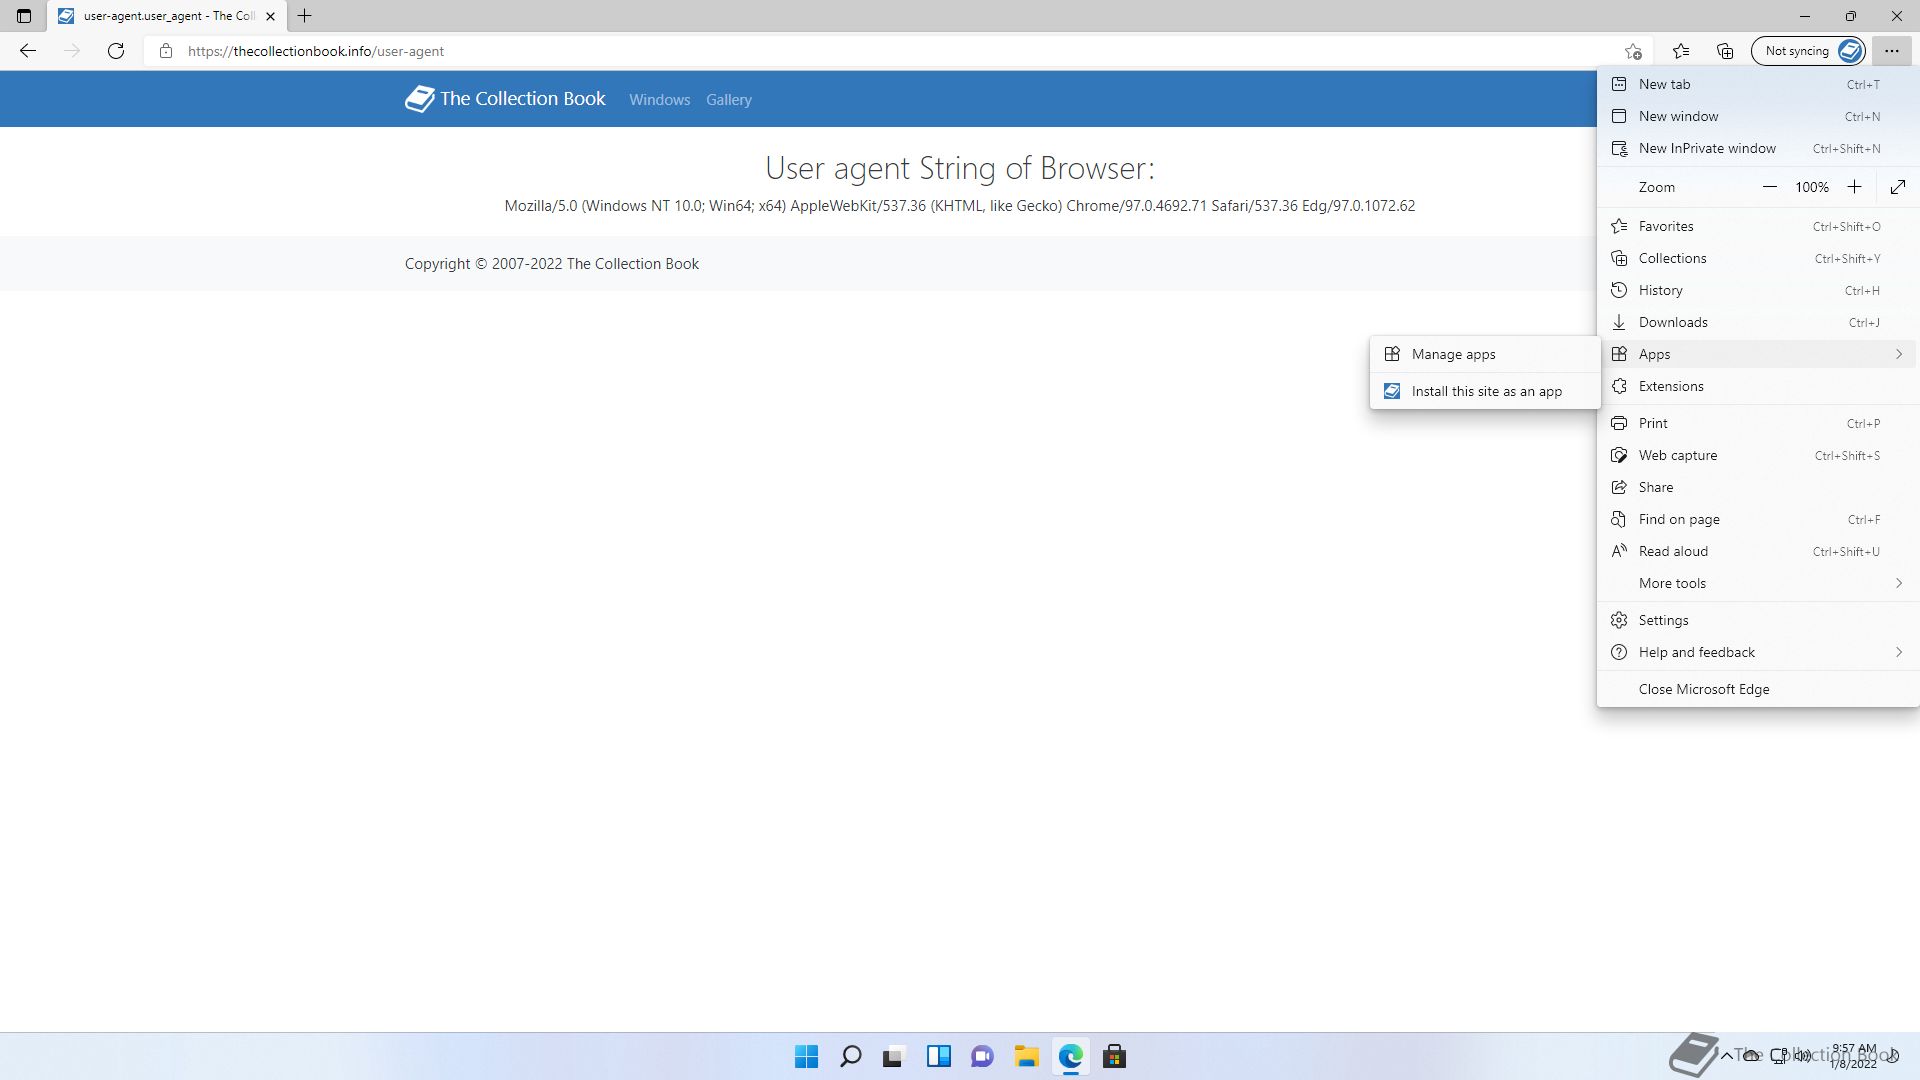Viewport: 1920px width, 1080px height.
Task: Click the Not syncing profile button
Action: (1809, 51)
